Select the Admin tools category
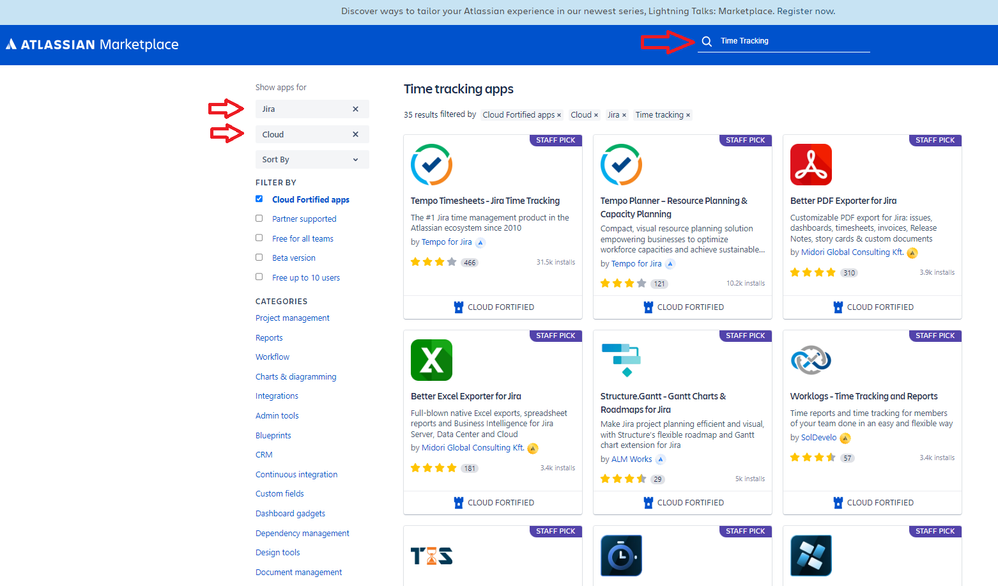Screen dimensions: 998x586 click(x=277, y=415)
